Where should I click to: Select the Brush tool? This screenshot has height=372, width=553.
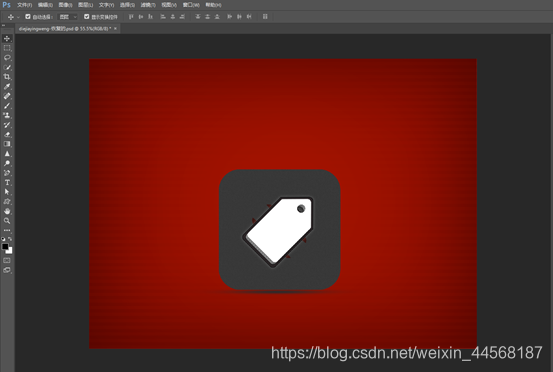tap(7, 106)
